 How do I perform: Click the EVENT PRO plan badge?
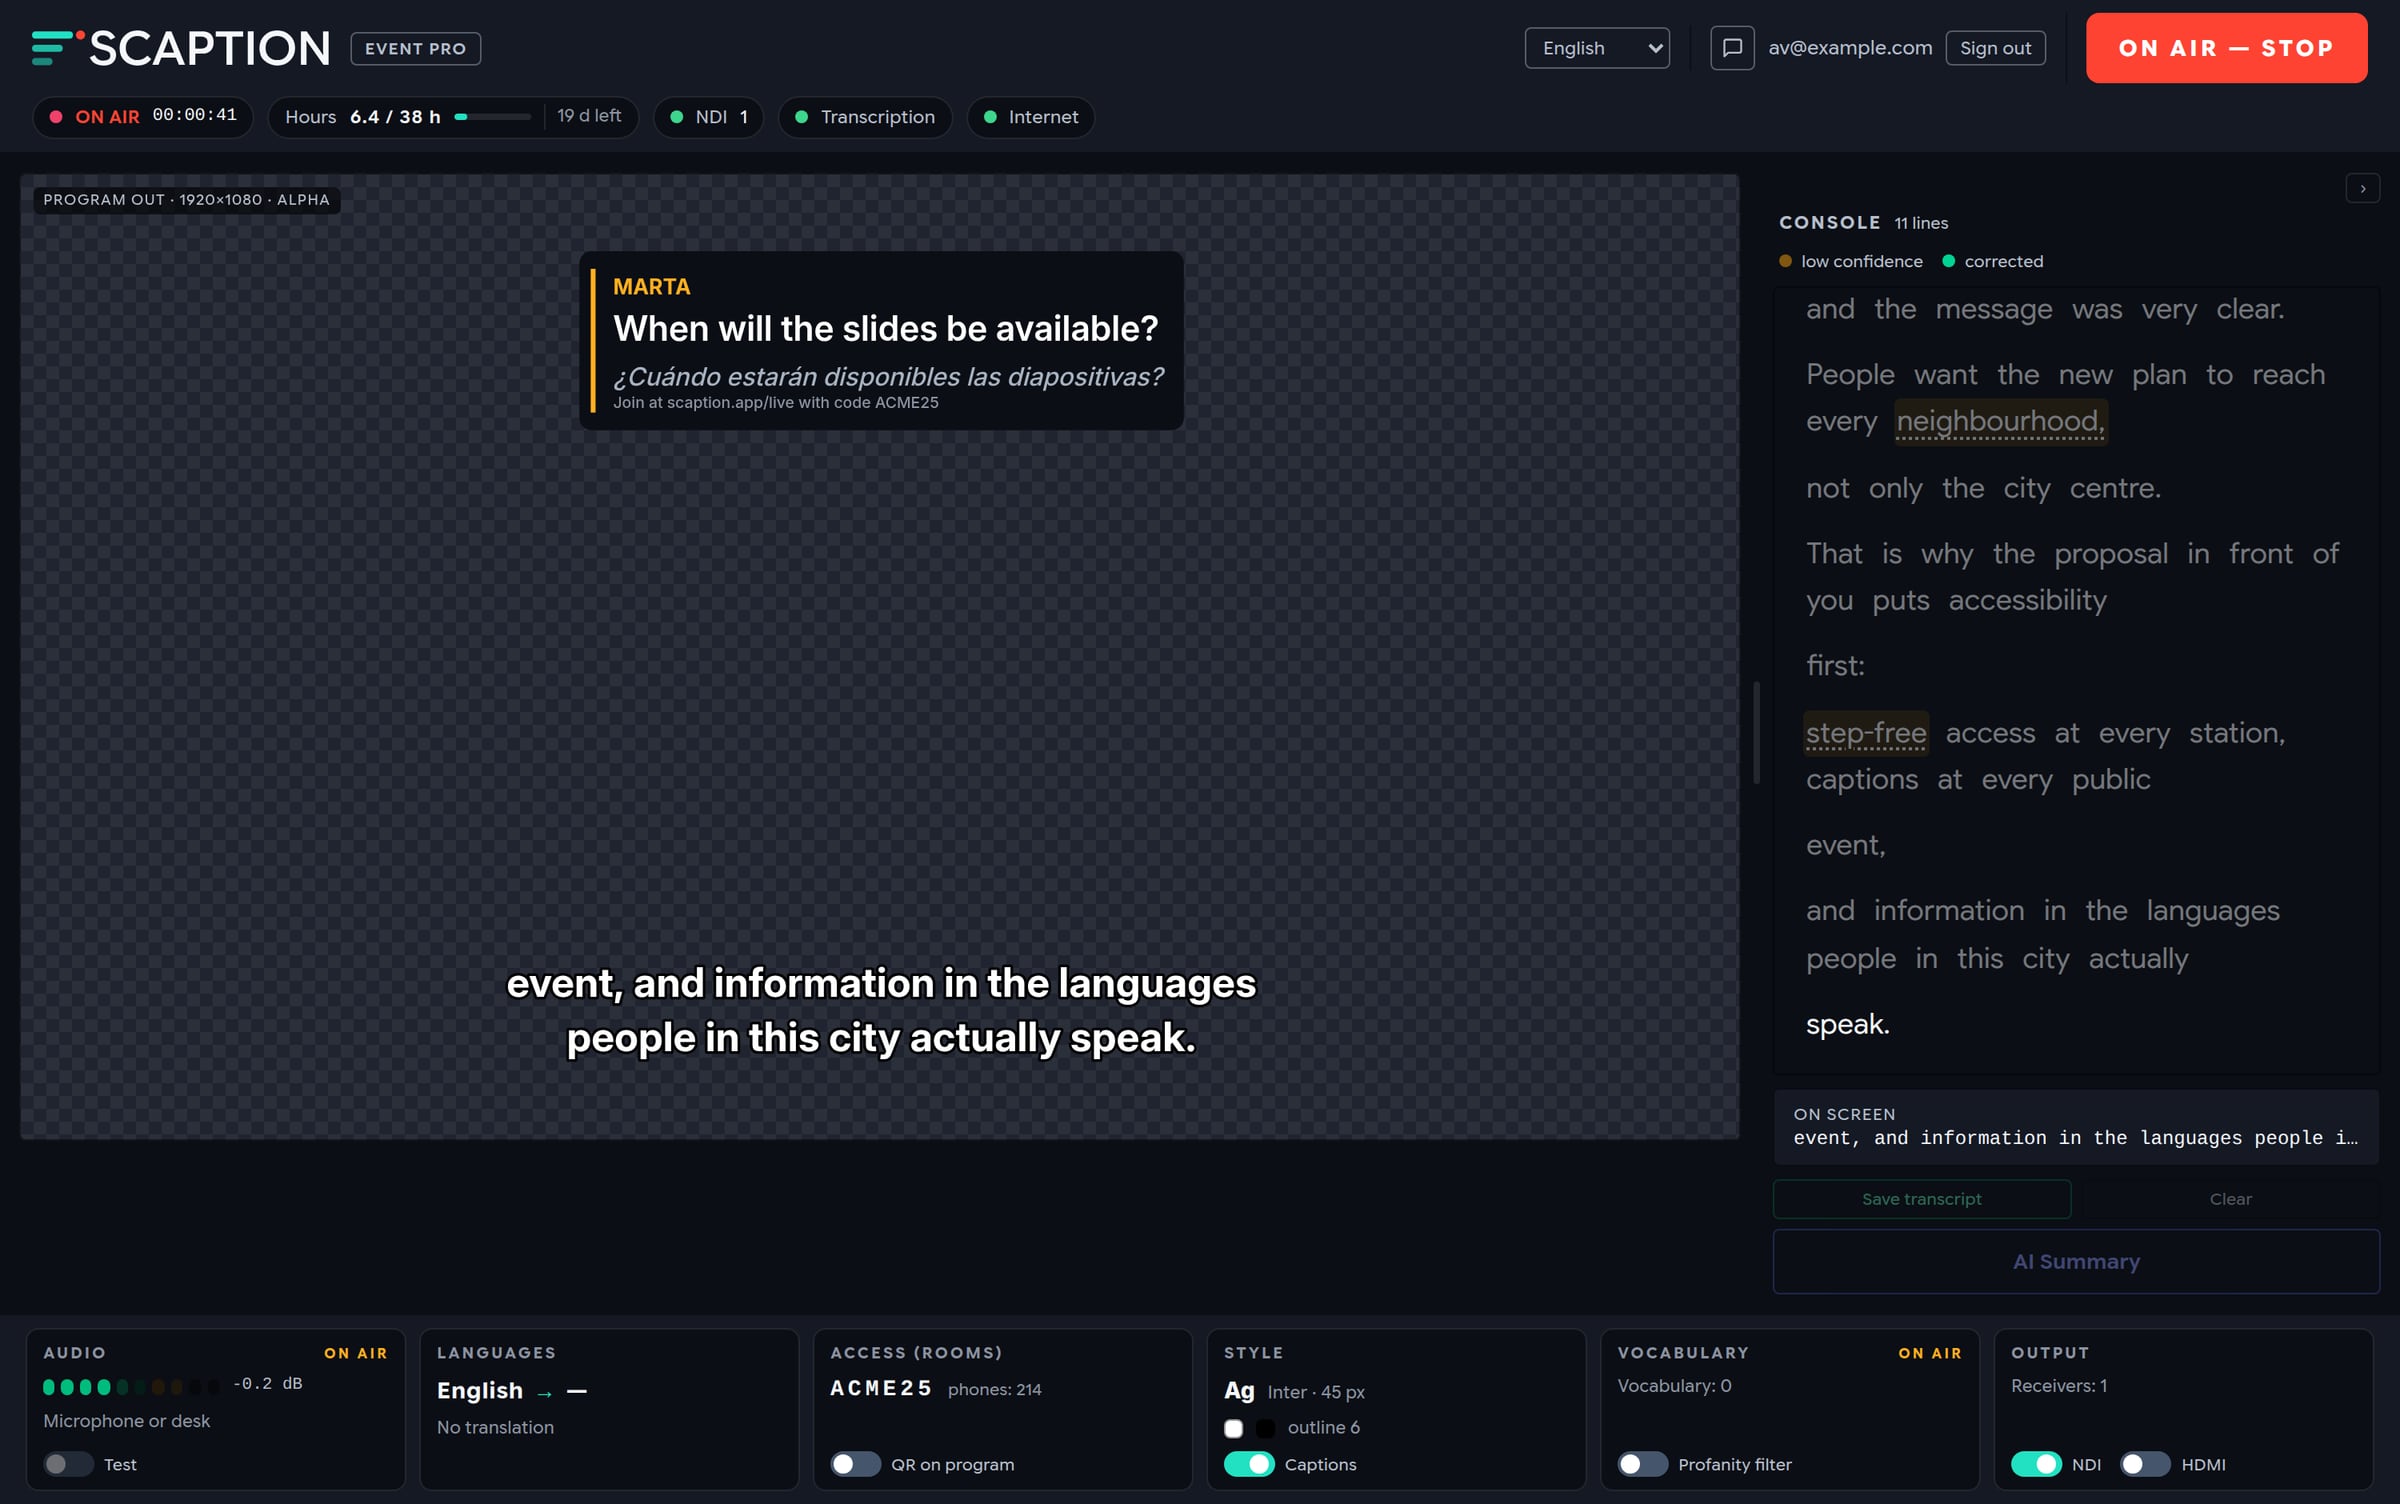(415, 48)
